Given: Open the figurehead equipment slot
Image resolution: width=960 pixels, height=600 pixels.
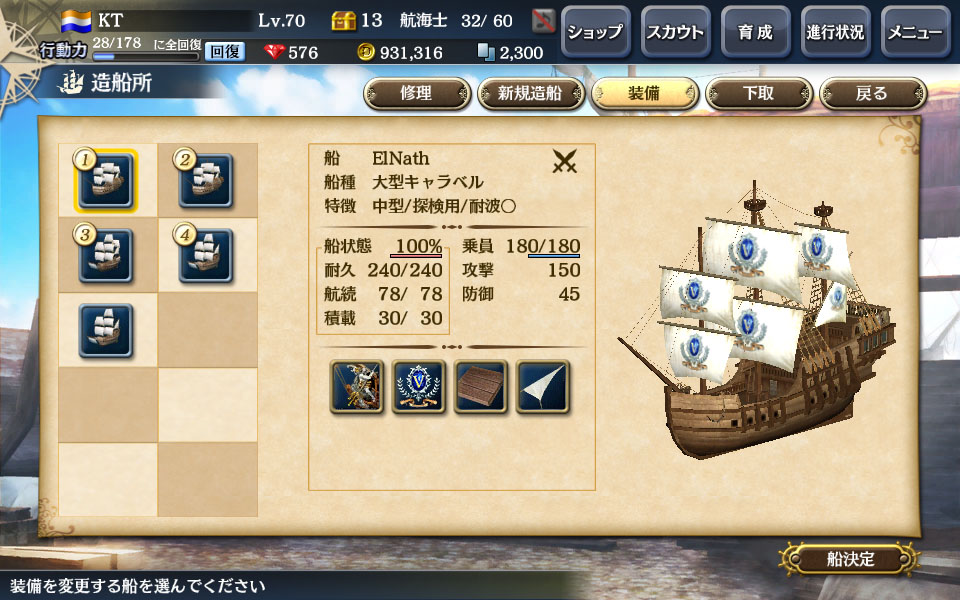Looking at the screenshot, I should (357, 387).
